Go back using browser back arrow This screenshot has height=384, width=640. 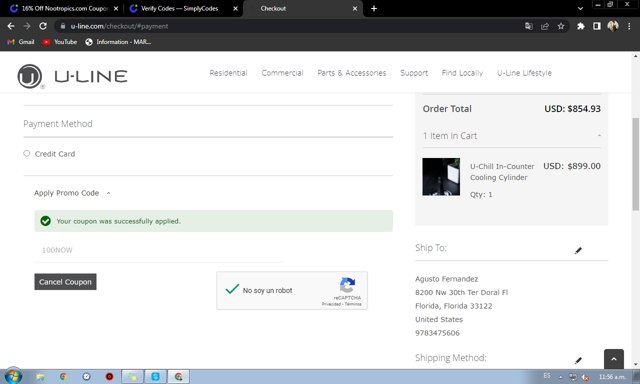(11, 26)
